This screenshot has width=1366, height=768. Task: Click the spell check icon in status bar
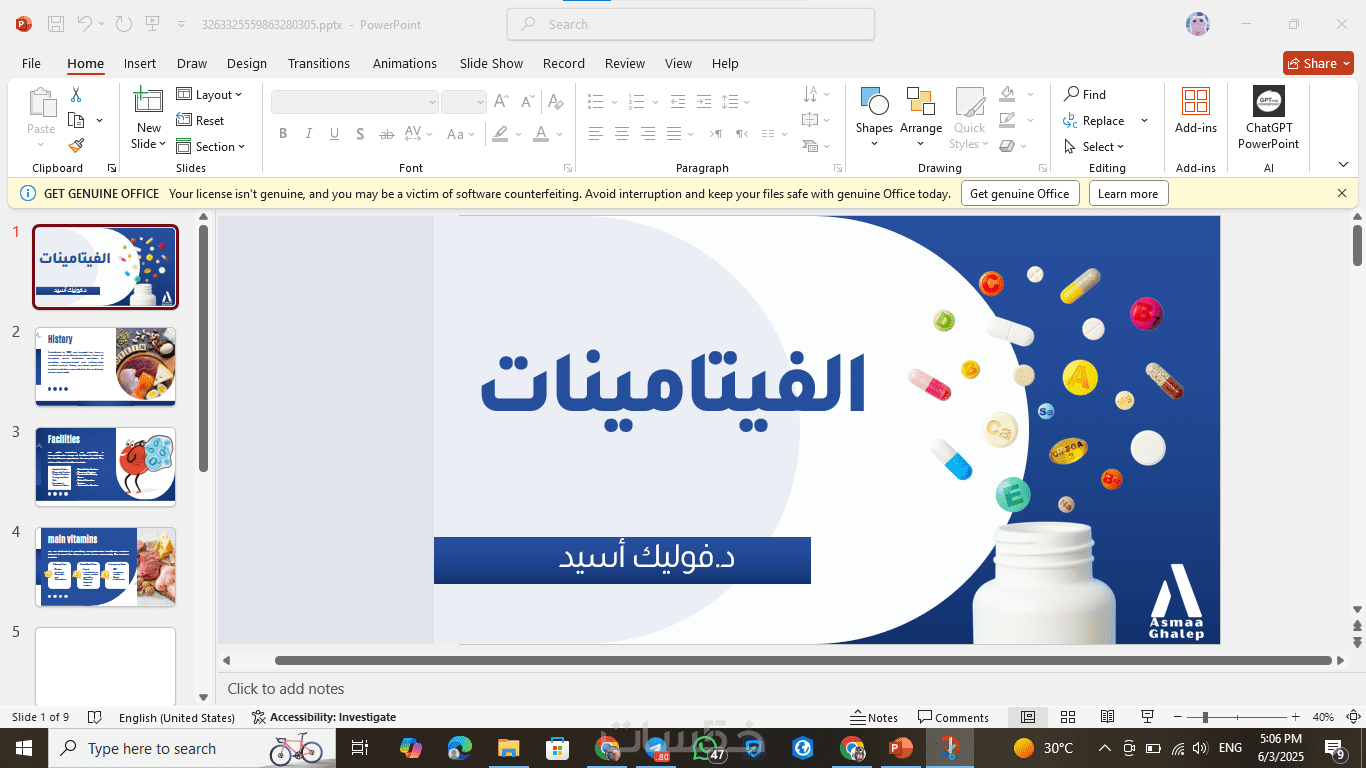tap(95, 717)
